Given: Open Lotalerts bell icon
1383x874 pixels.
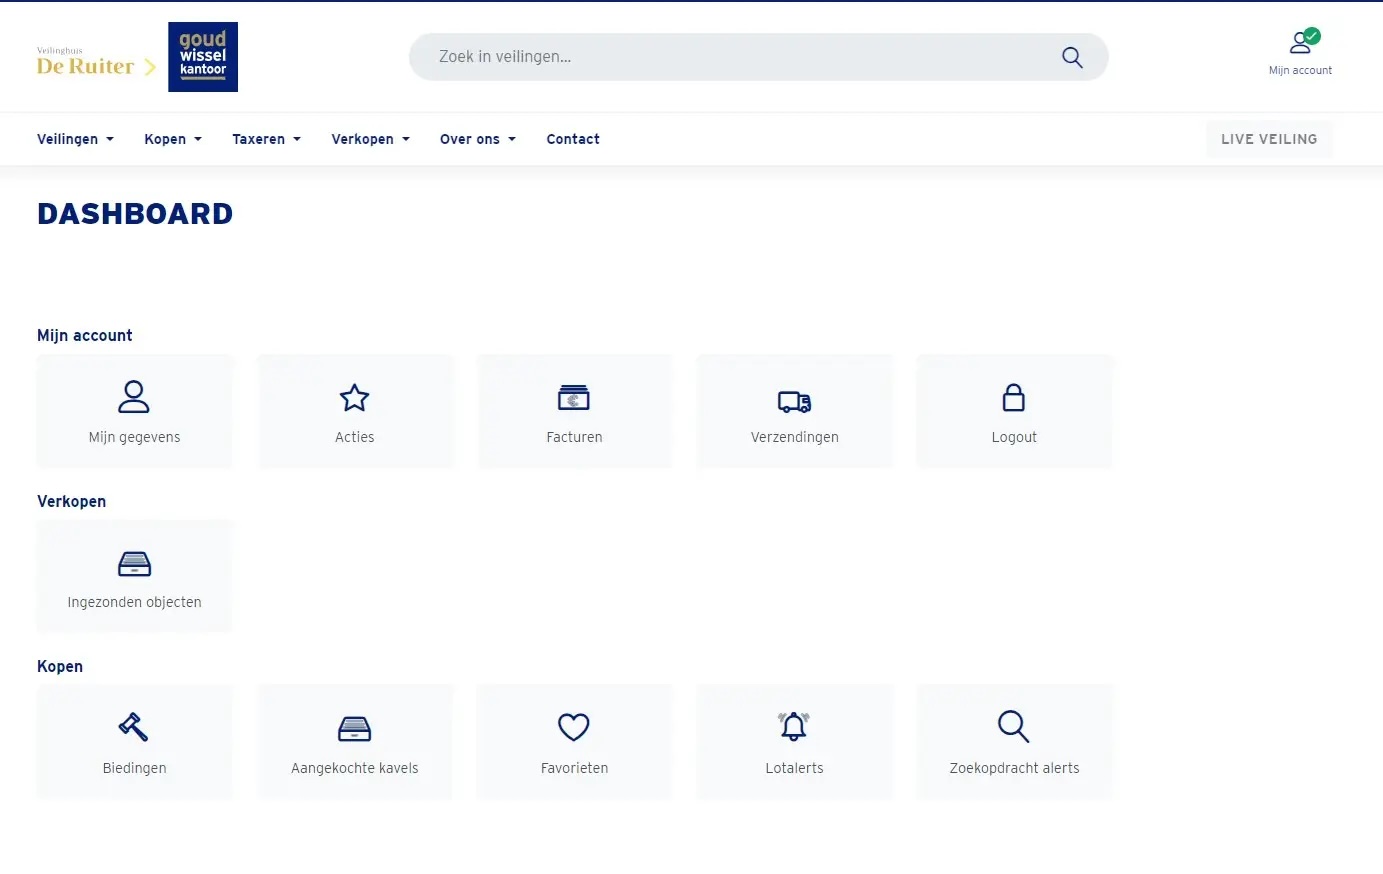Looking at the screenshot, I should 794,726.
